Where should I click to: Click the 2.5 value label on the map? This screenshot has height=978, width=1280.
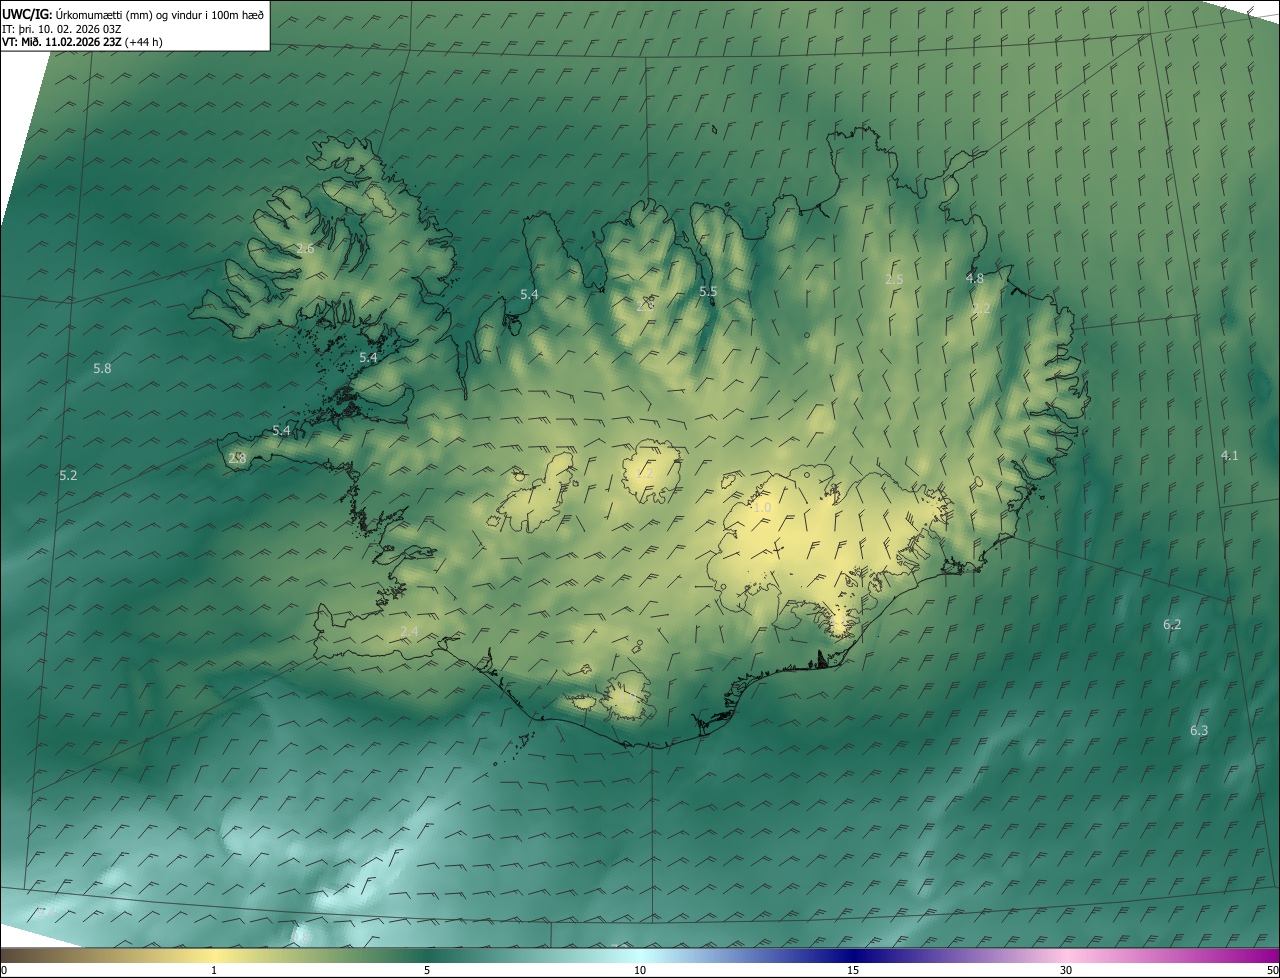pyautogui.click(x=894, y=279)
